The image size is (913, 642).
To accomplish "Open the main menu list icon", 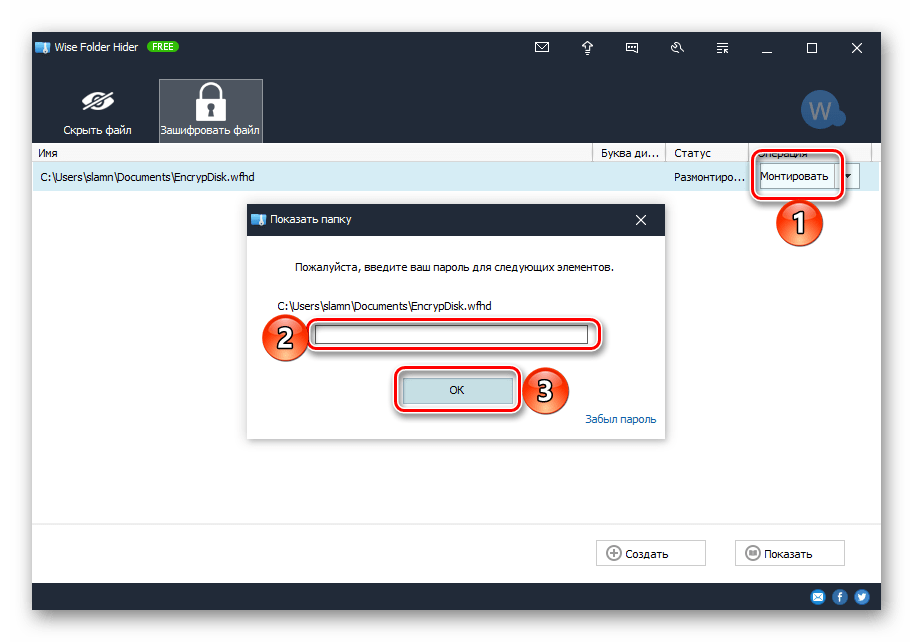I will 722,47.
